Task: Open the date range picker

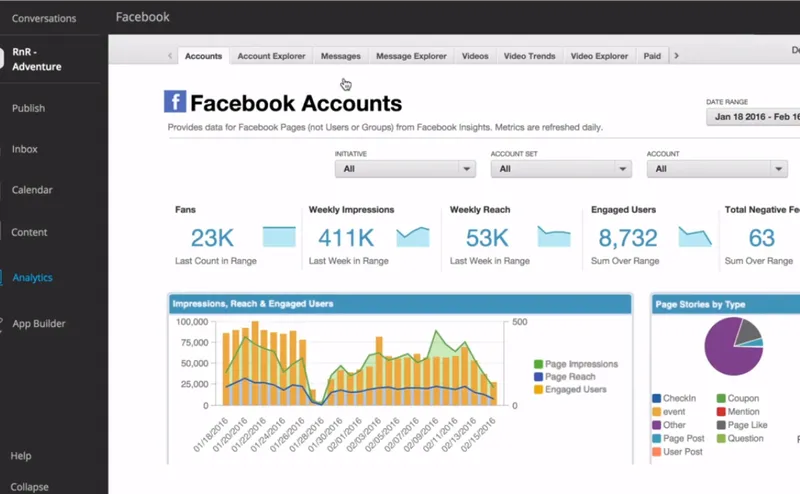Action: click(753, 117)
